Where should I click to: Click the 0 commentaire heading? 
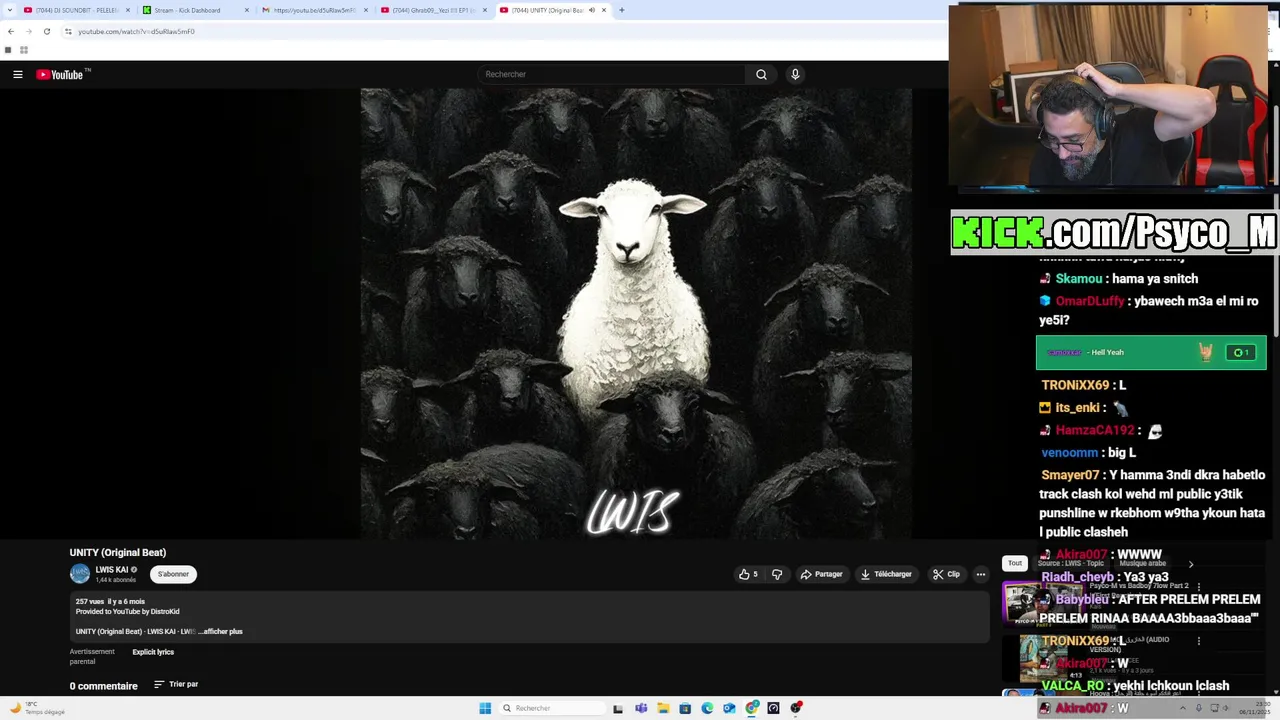pos(104,686)
